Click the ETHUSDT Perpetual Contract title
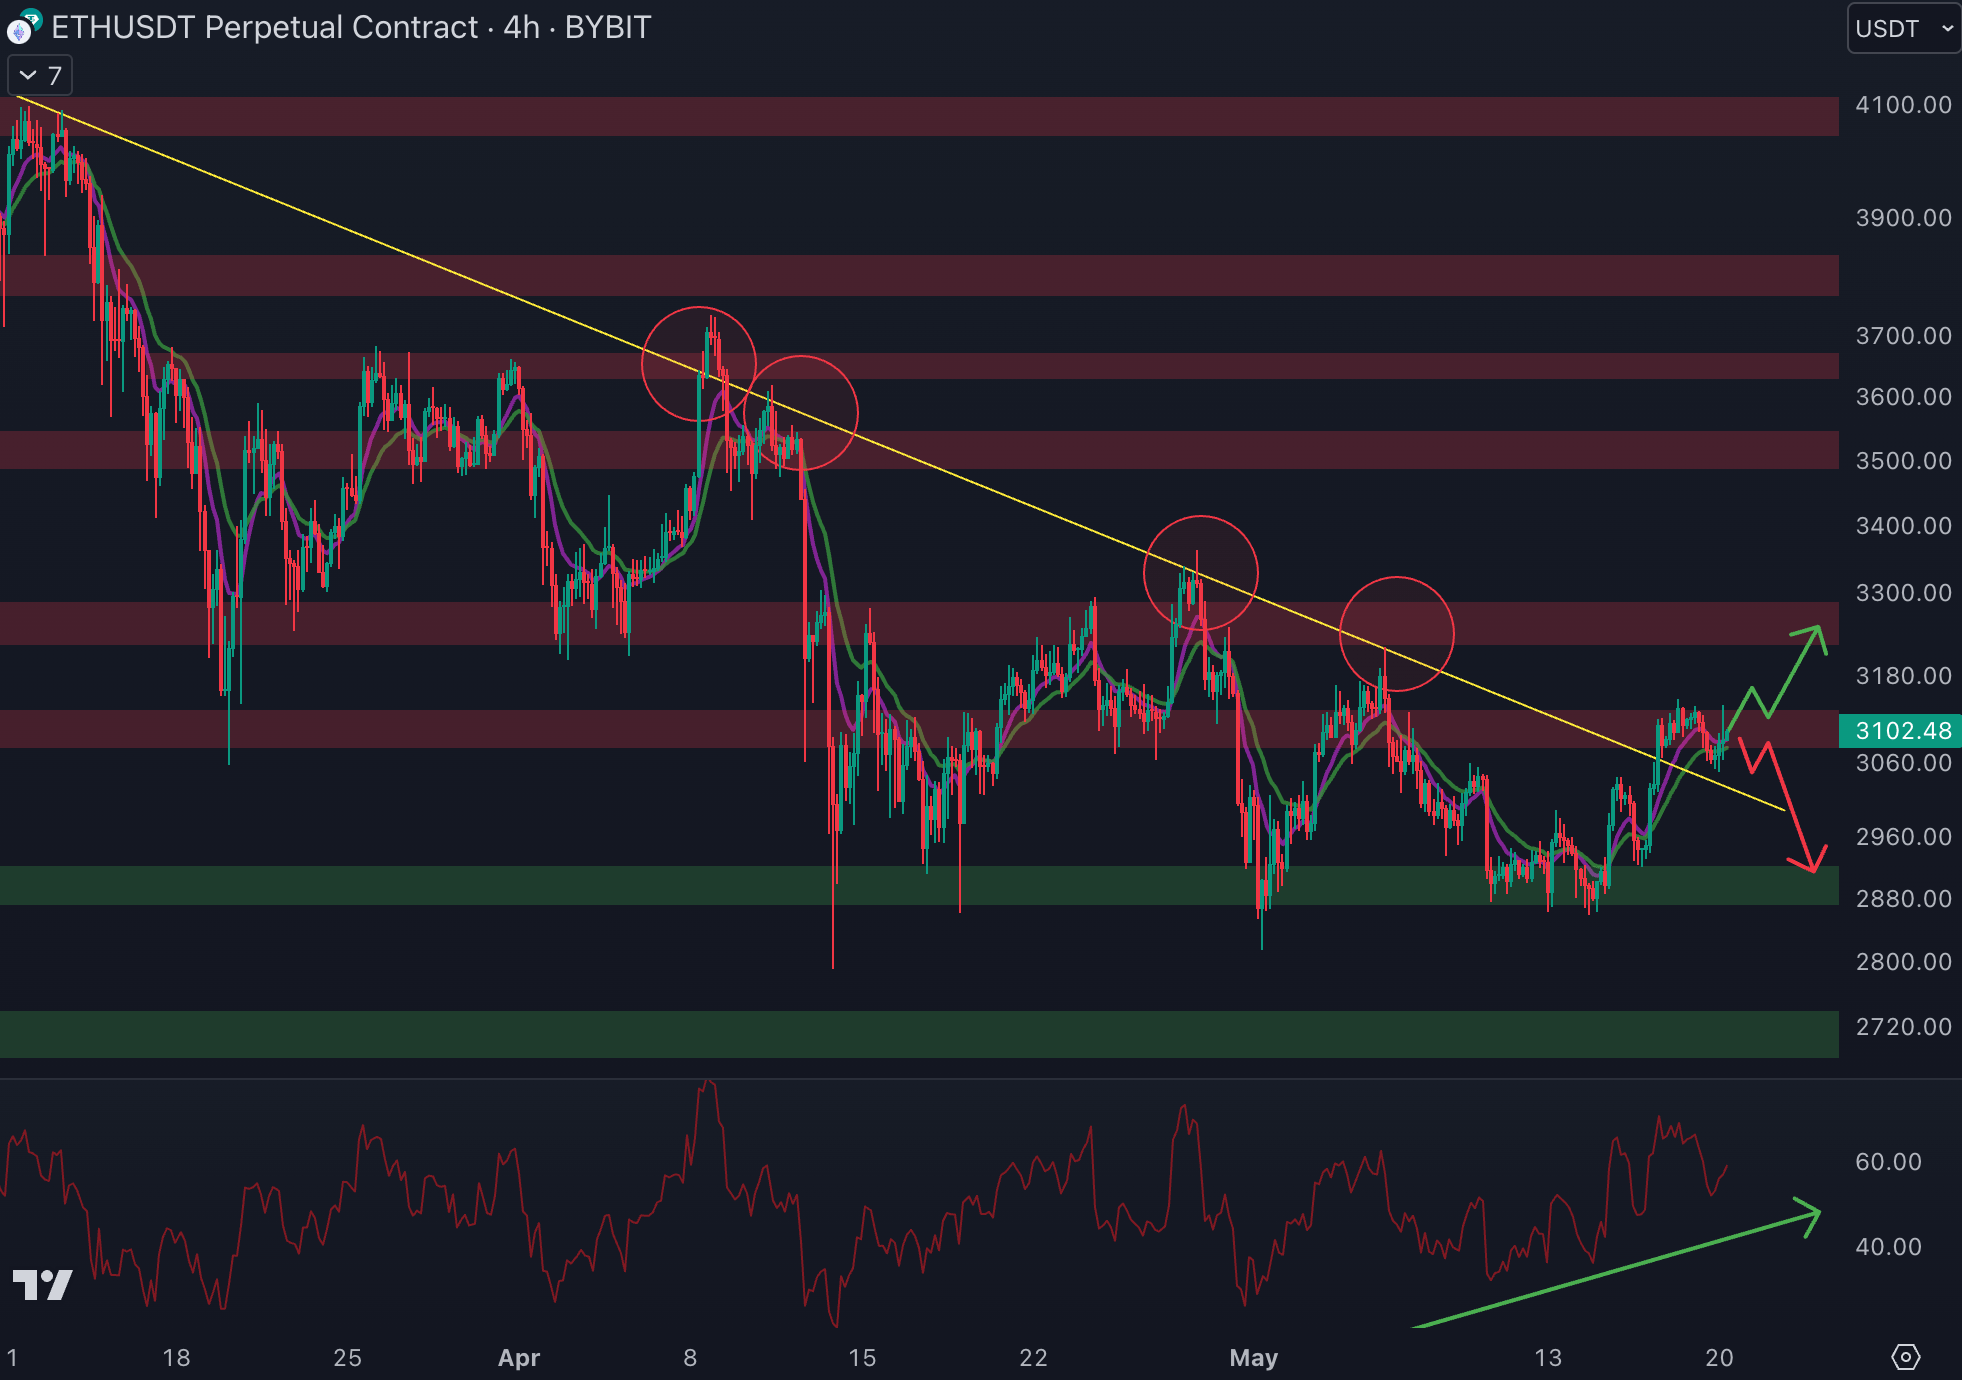The width and height of the screenshot is (1962, 1380). pyautogui.click(x=265, y=28)
